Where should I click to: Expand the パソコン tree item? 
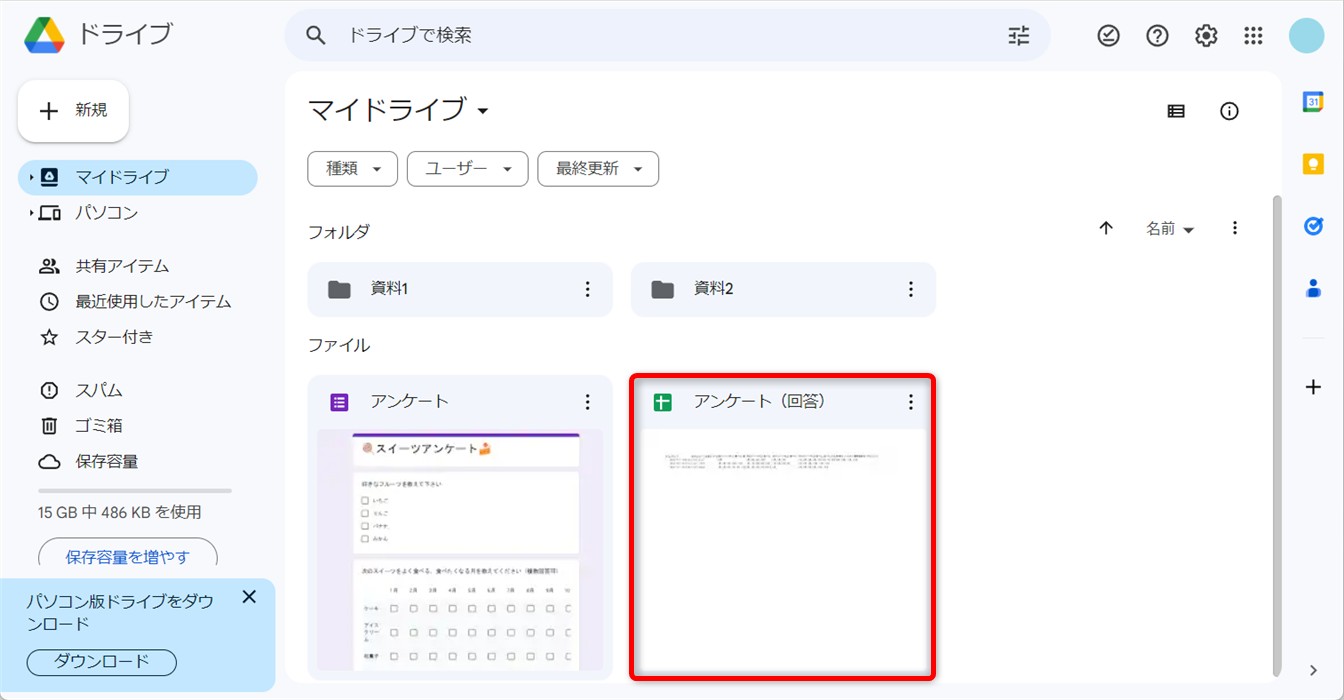pyautogui.click(x=32, y=213)
